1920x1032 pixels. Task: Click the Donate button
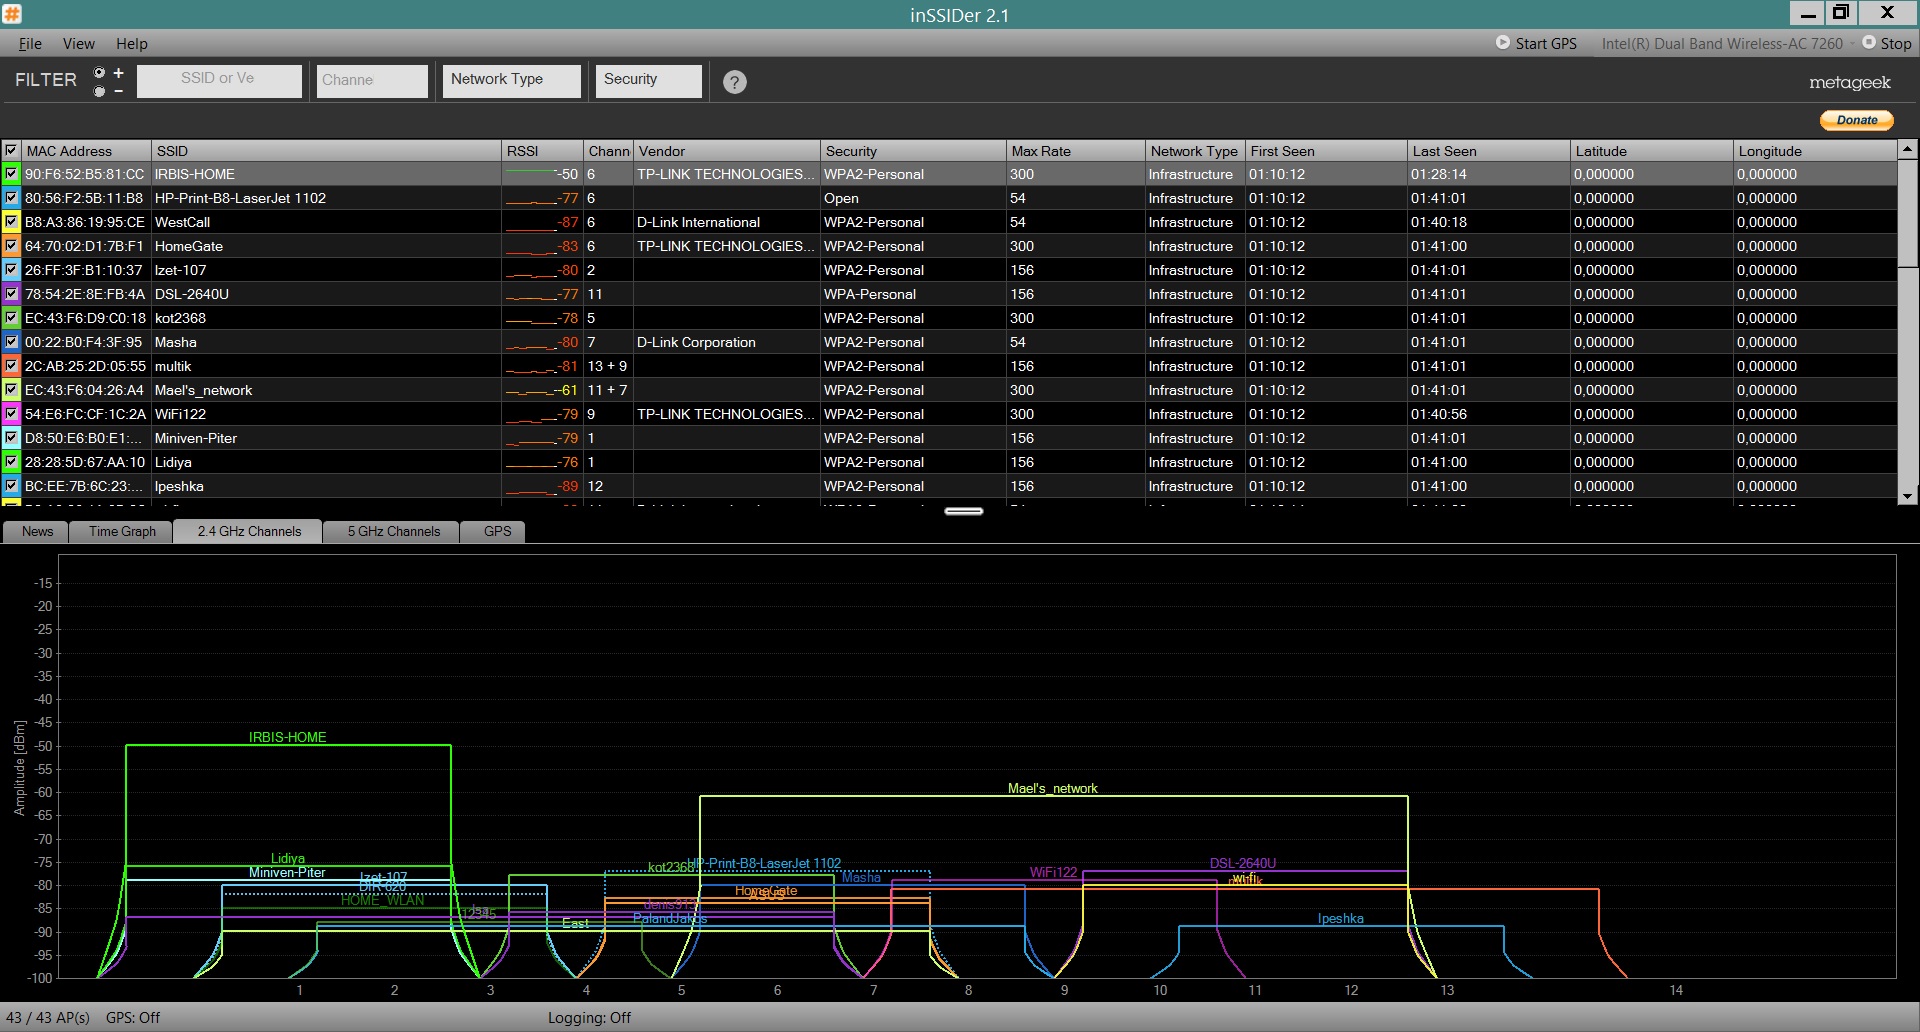(1856, 120)
